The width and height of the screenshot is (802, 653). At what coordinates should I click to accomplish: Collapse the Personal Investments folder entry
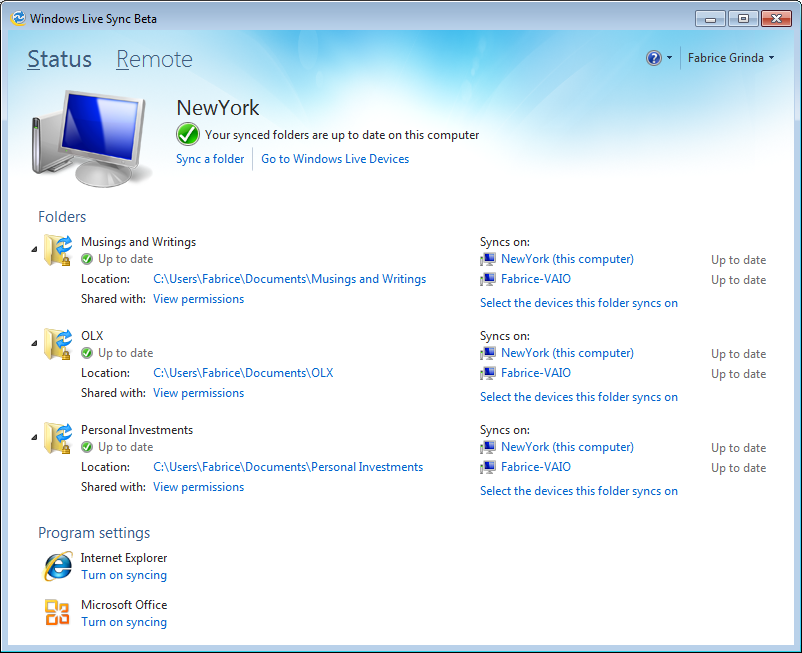coord(34,437)
